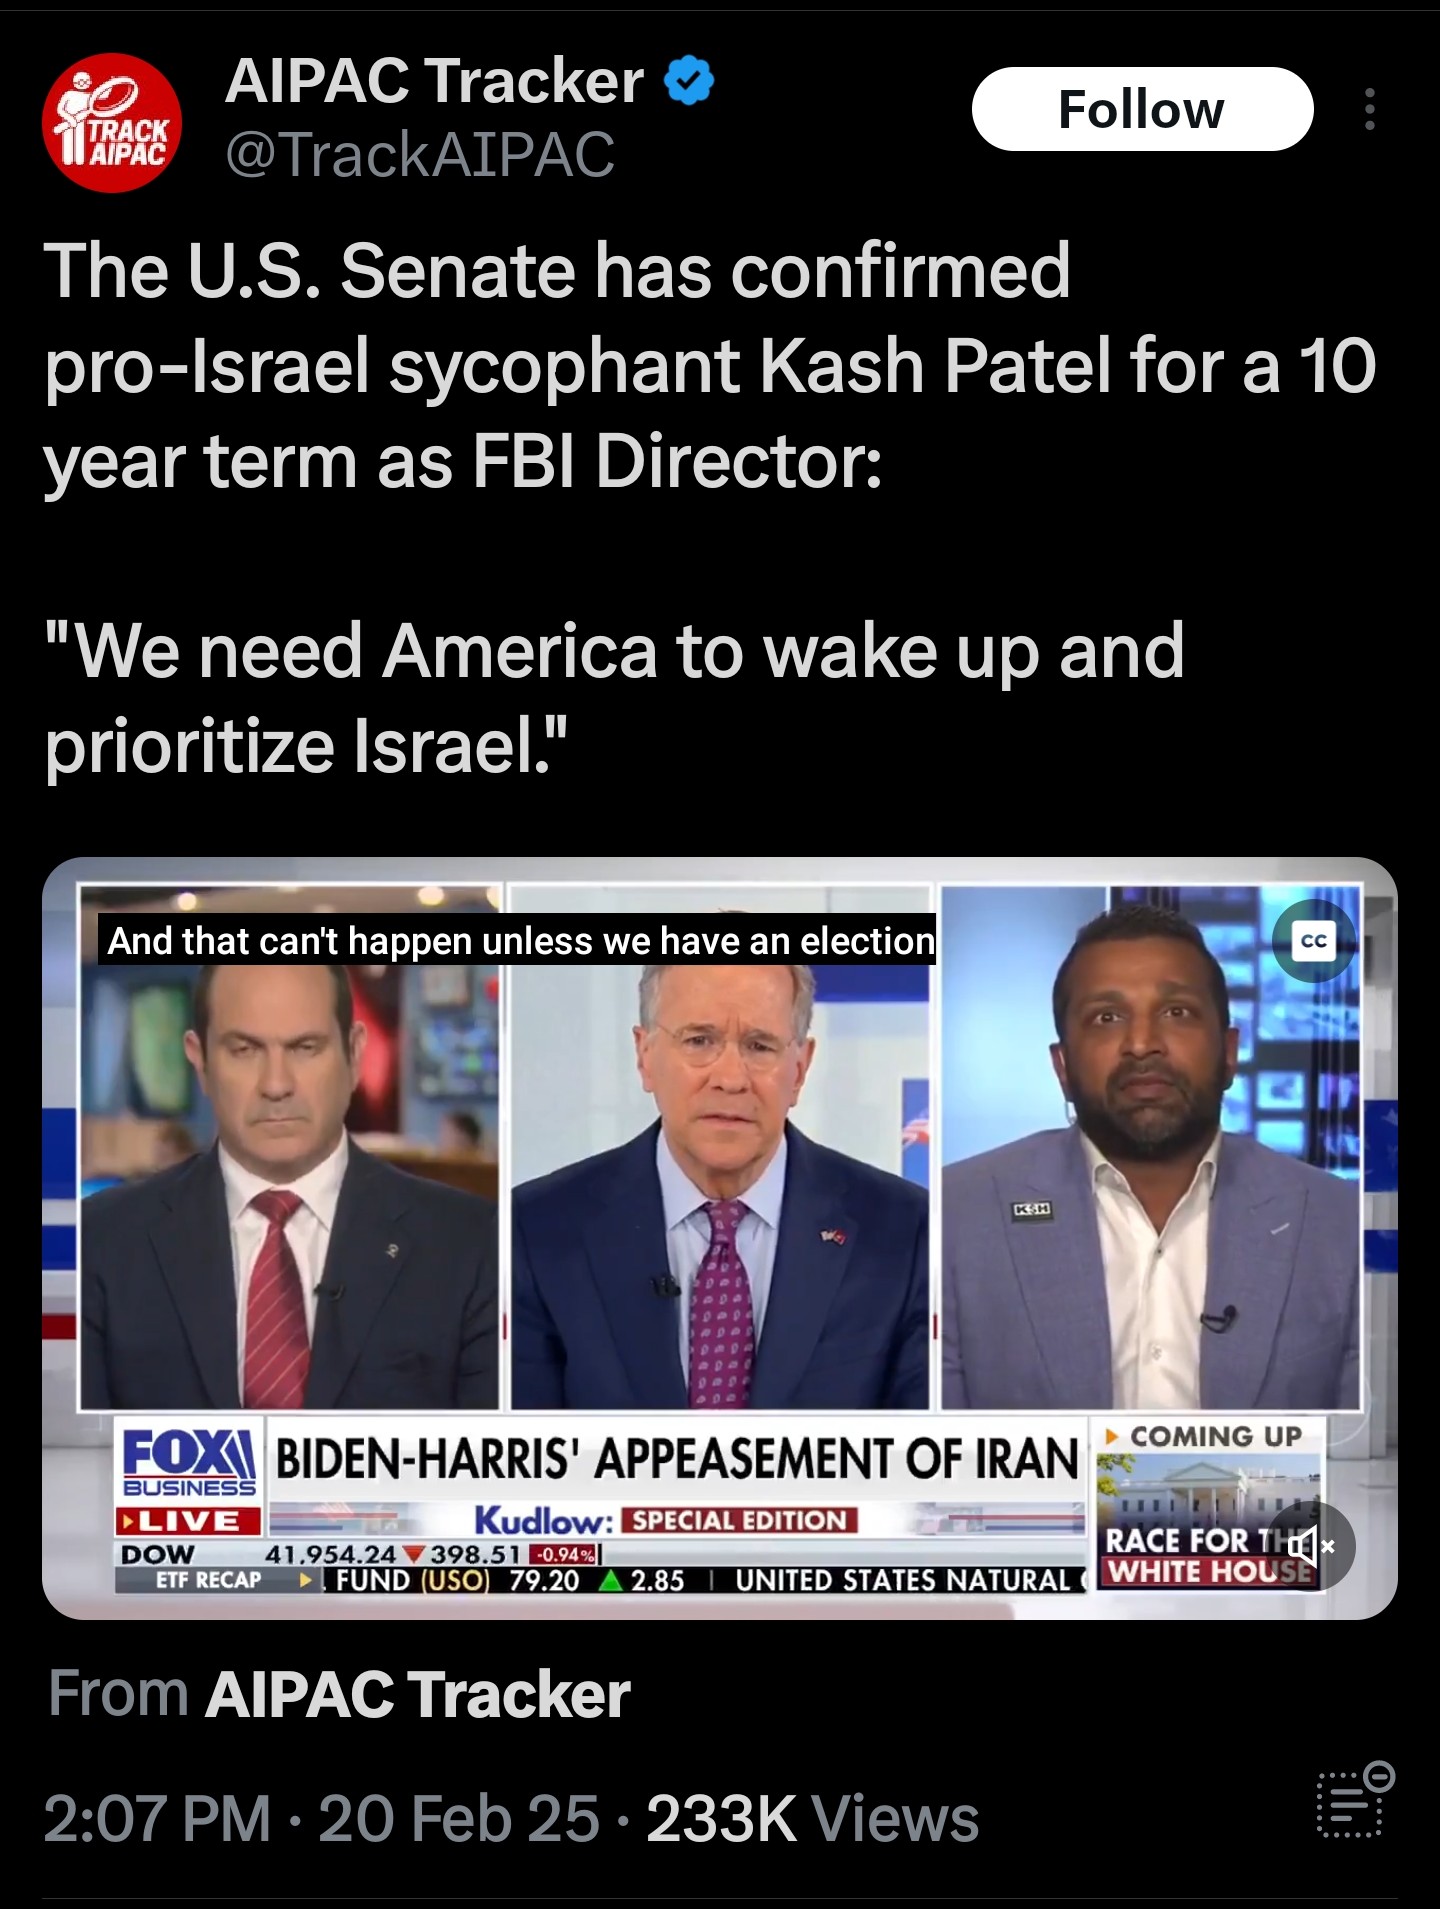Select the post text about Senate confirmation
Viewport: 1440px width, 1909px height.
point(710,367)
